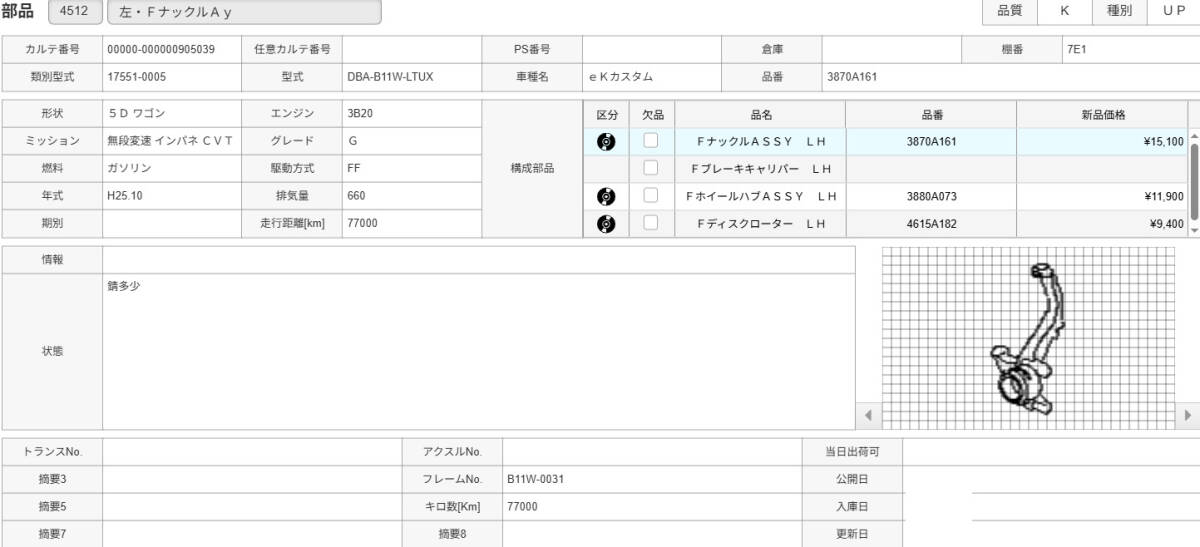Select the FホイールハブASSY LH row name
The width and height of the screenshot is (1200, 547).
coord(761,196)
